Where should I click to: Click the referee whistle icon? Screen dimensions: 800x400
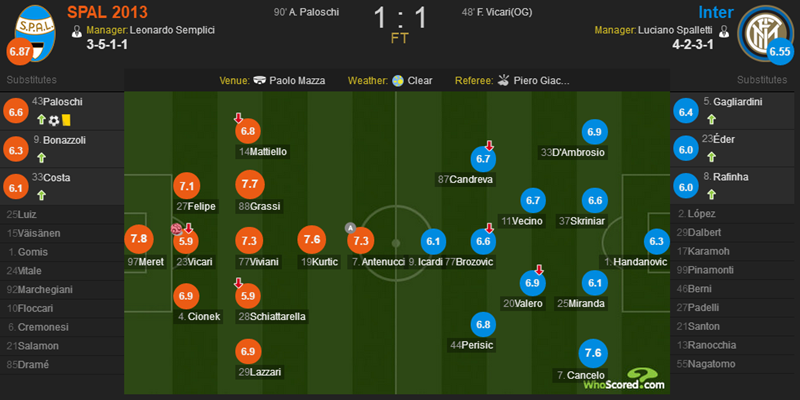pyautogui.click(x=504, y=80)
